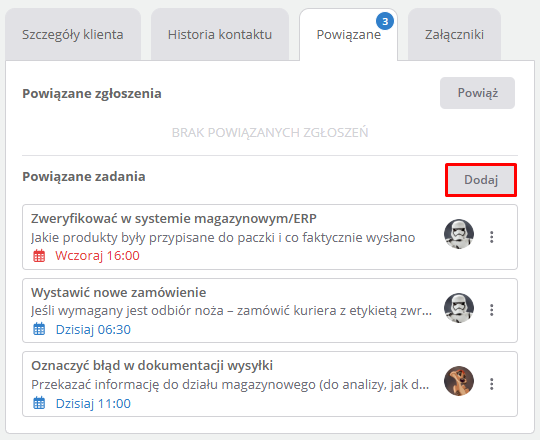Open three-dot menu for Zweryfikować task
Viewport: 540px width, 440px height.
click(x=492, y=237)
